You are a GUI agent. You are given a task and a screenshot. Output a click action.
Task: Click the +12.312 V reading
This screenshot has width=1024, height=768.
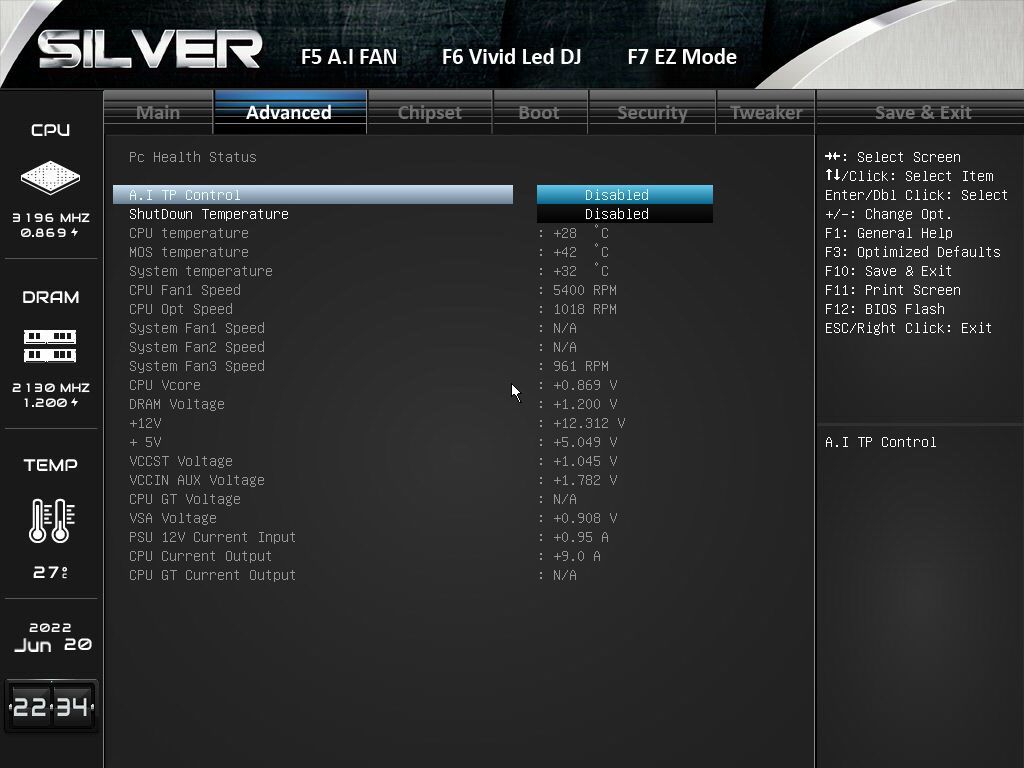pyautogui.click(x=589, y=423)
